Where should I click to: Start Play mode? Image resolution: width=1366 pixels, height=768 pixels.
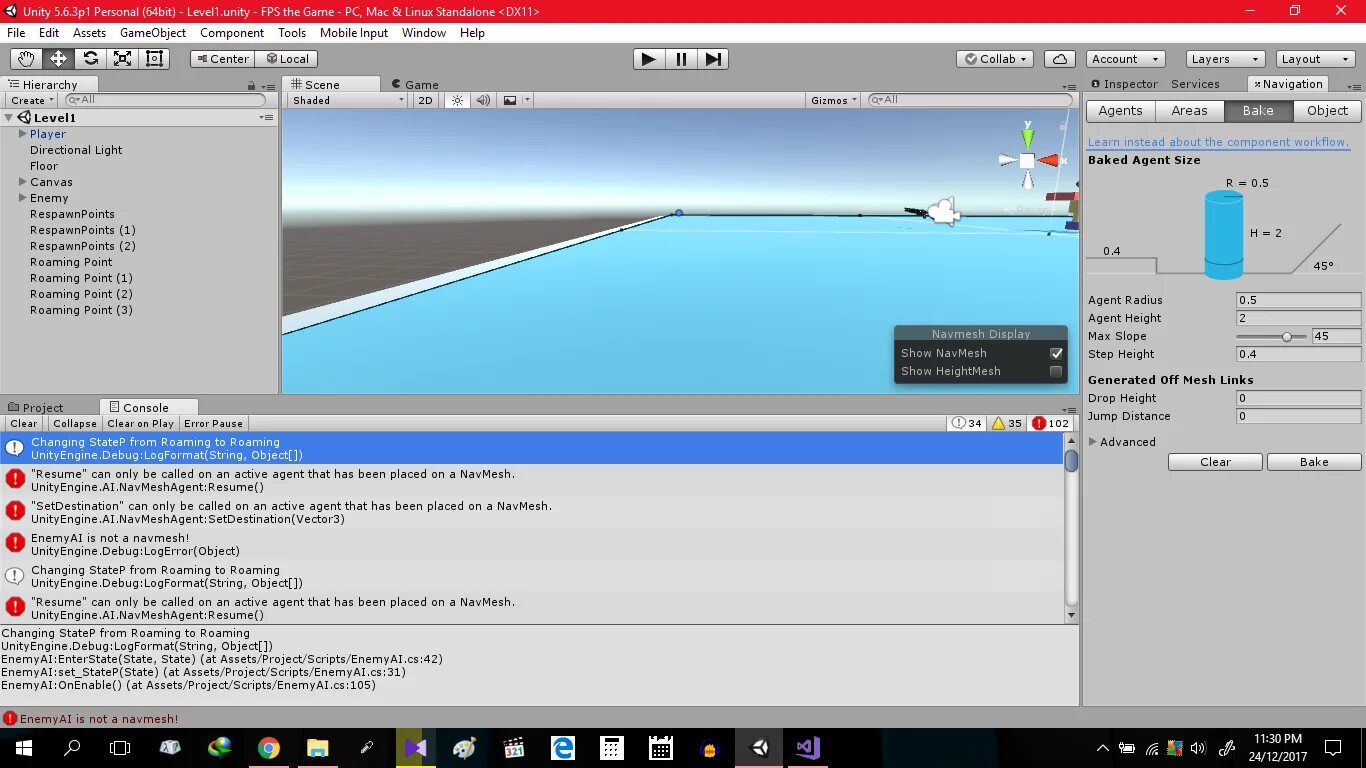649,59
